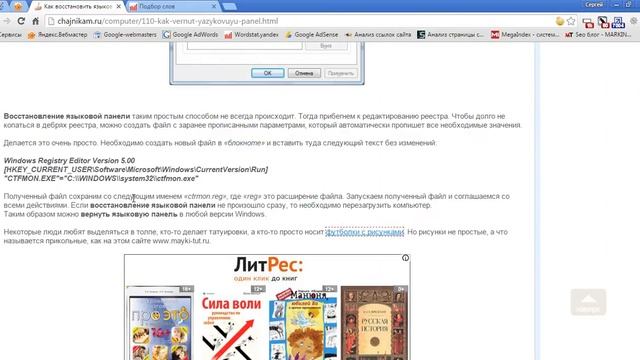Click bold text 'Восстановление языковой панели' heading paragraph
This screenshot has width=640, height=360.
pyautogui.click(x=67, y=116)
